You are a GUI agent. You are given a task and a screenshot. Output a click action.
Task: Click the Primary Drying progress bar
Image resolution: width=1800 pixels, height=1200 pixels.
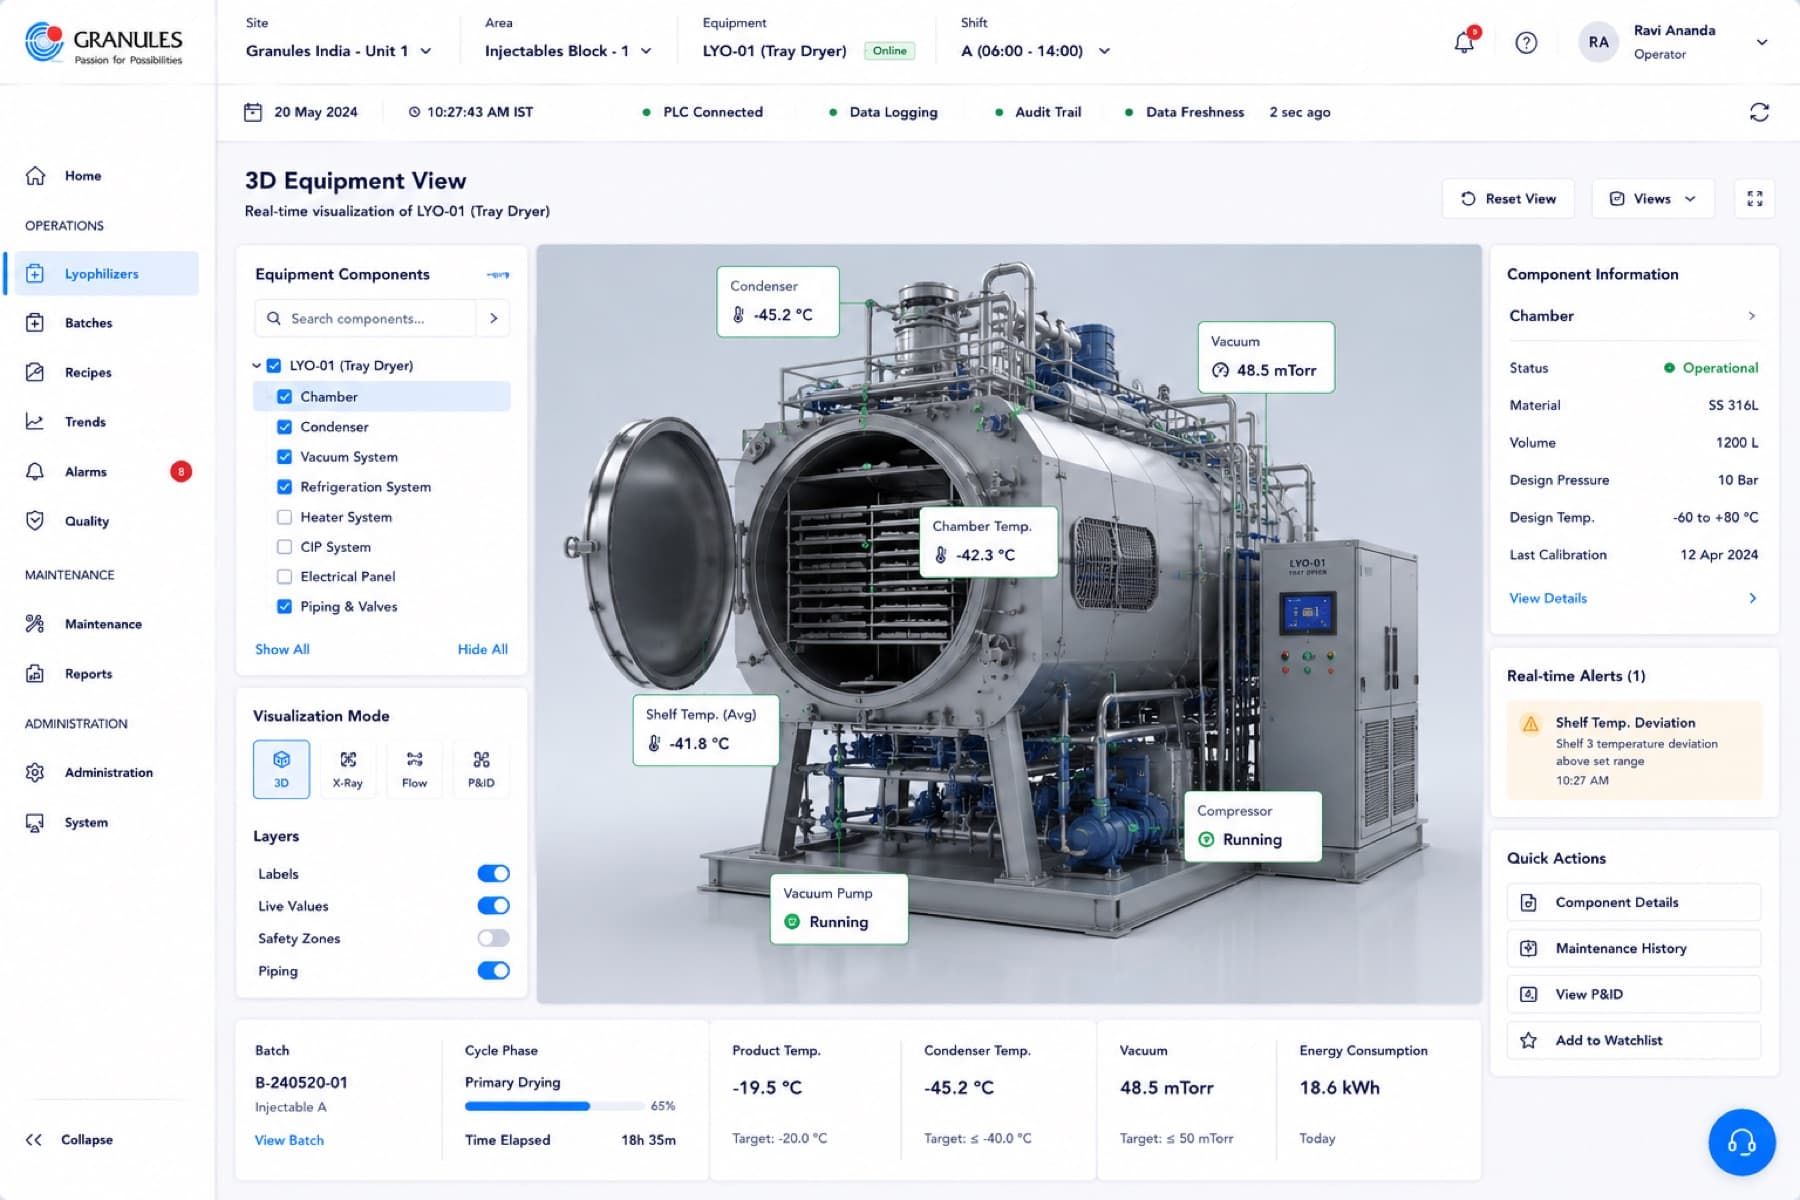[554, 1106]
